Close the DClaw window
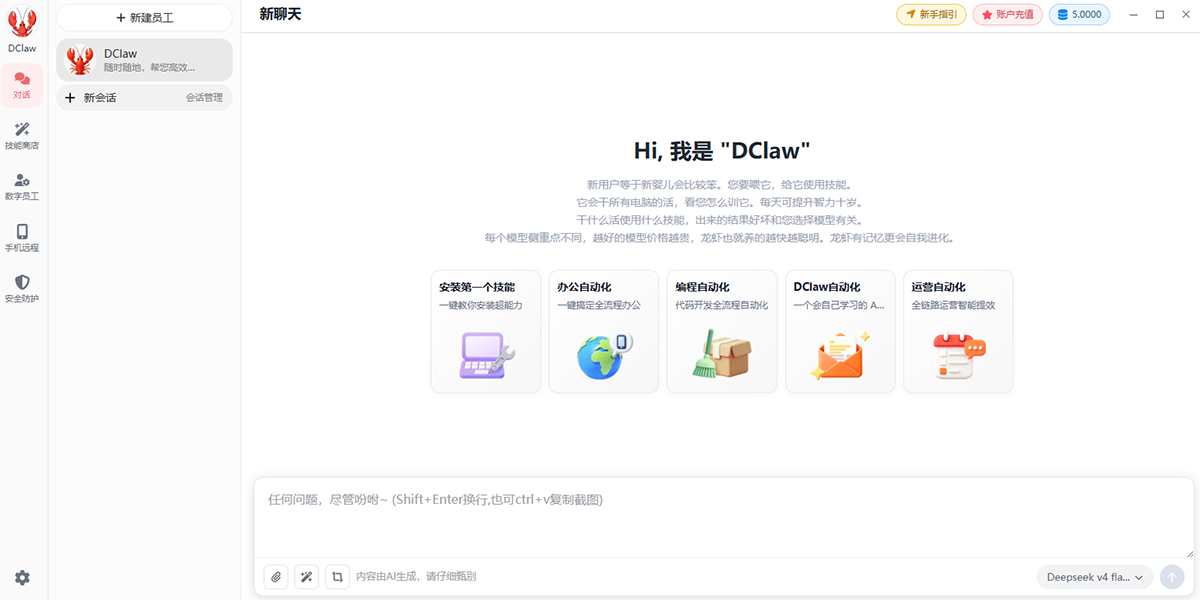The height and width of the screenshot is (600, 1200). coord(1185,15)
